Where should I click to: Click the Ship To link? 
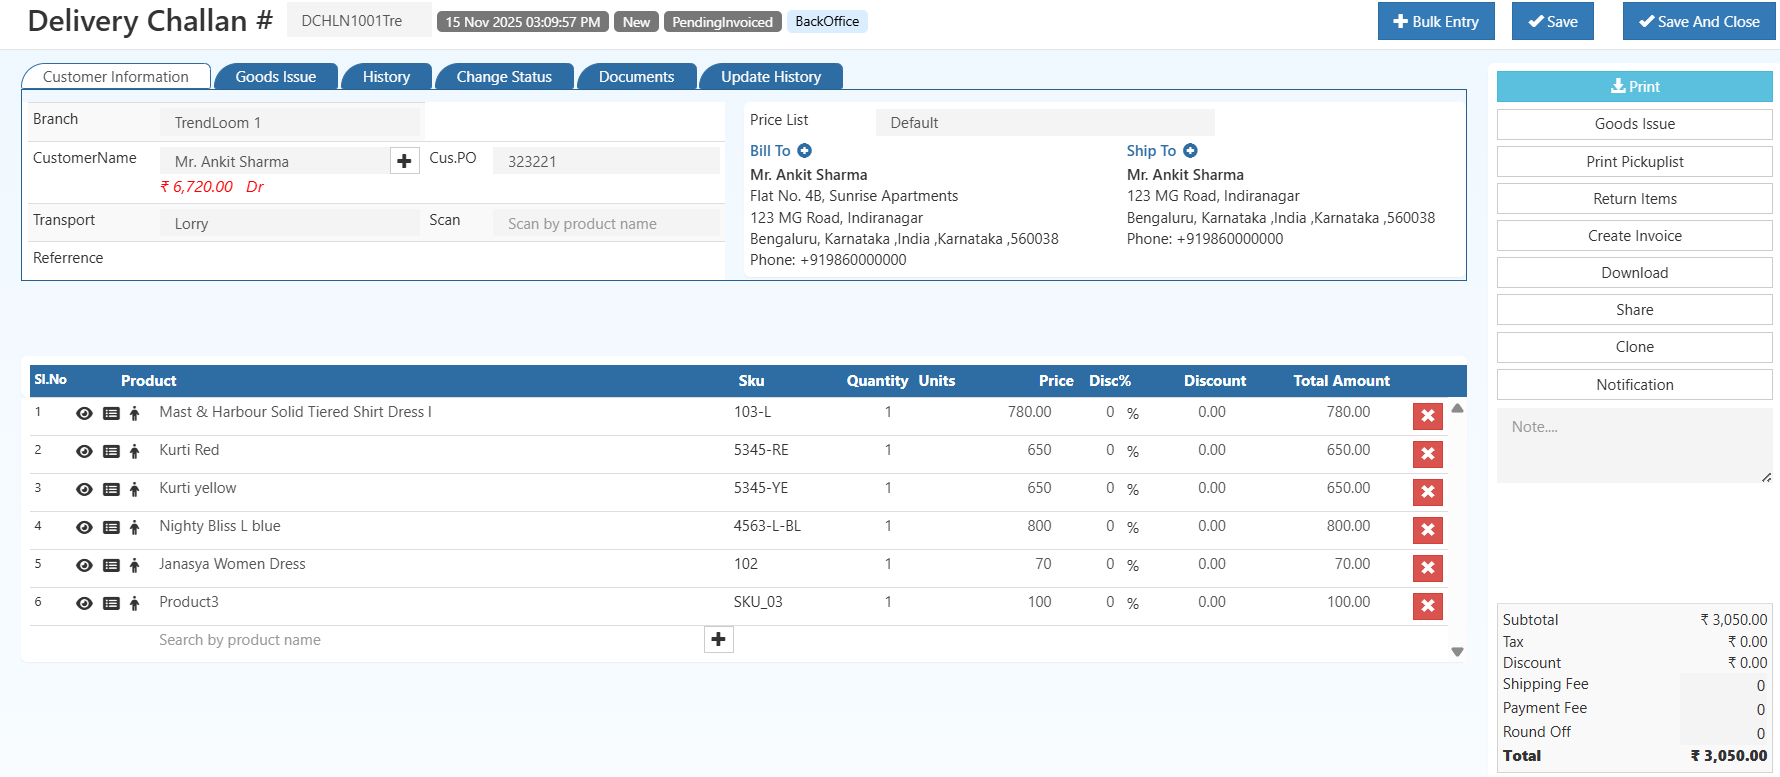[x=1151, y=151]
